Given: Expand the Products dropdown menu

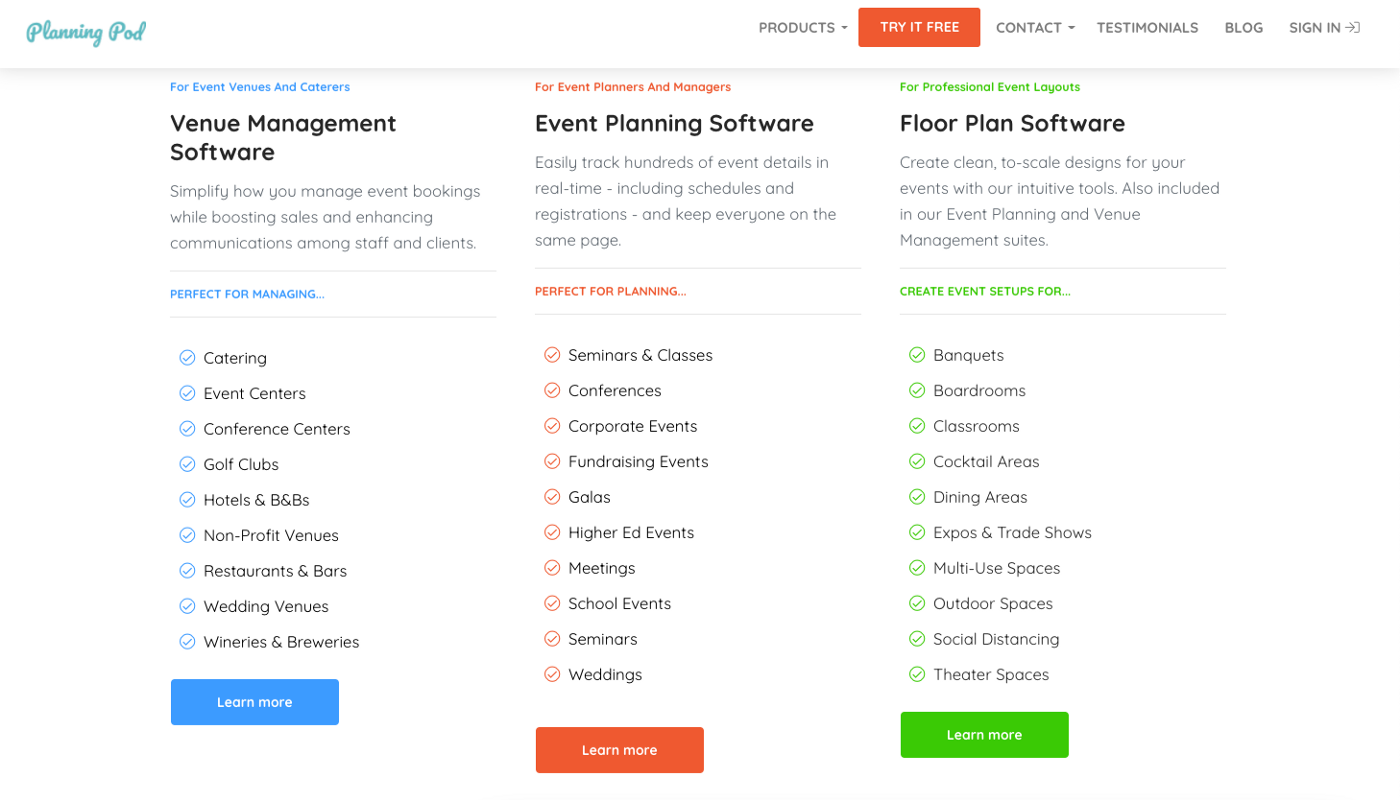Looking at the screenshot, I should (x=802, y=28).
